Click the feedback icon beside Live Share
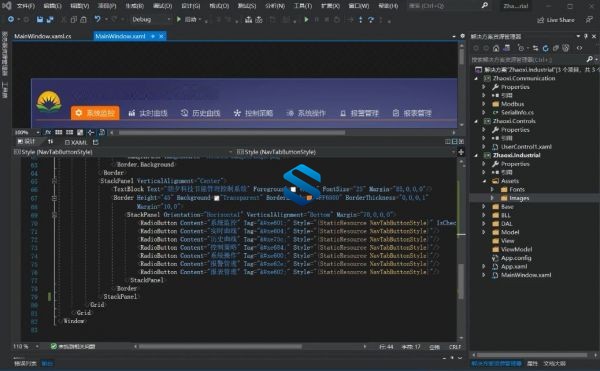The image size is (600, 371). pos(589,20)
